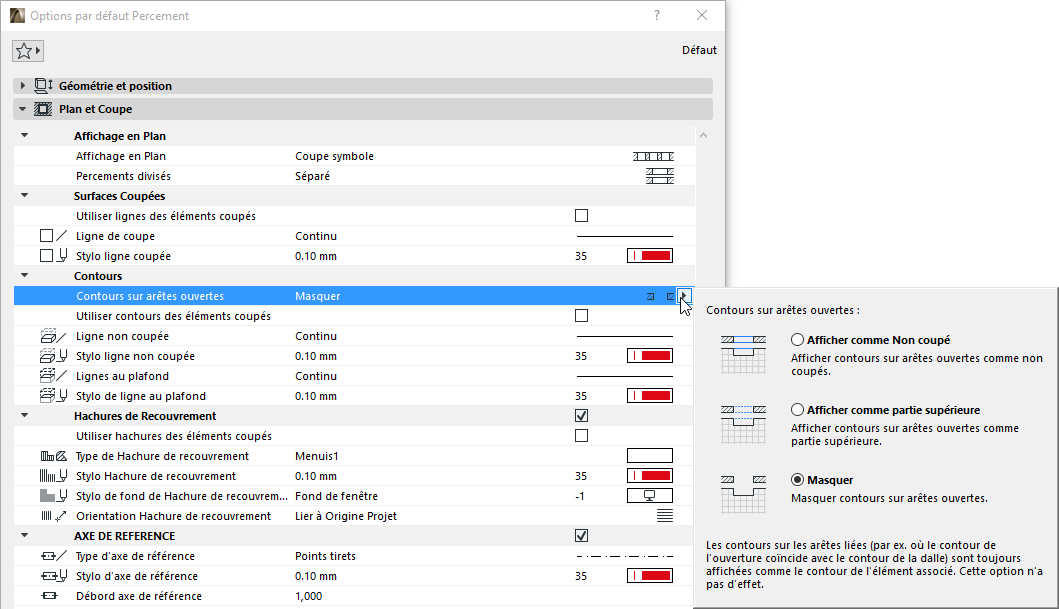1059x609 pixels.
Task: Click the first contour icon in highlighted row
Action: [650, 296]
